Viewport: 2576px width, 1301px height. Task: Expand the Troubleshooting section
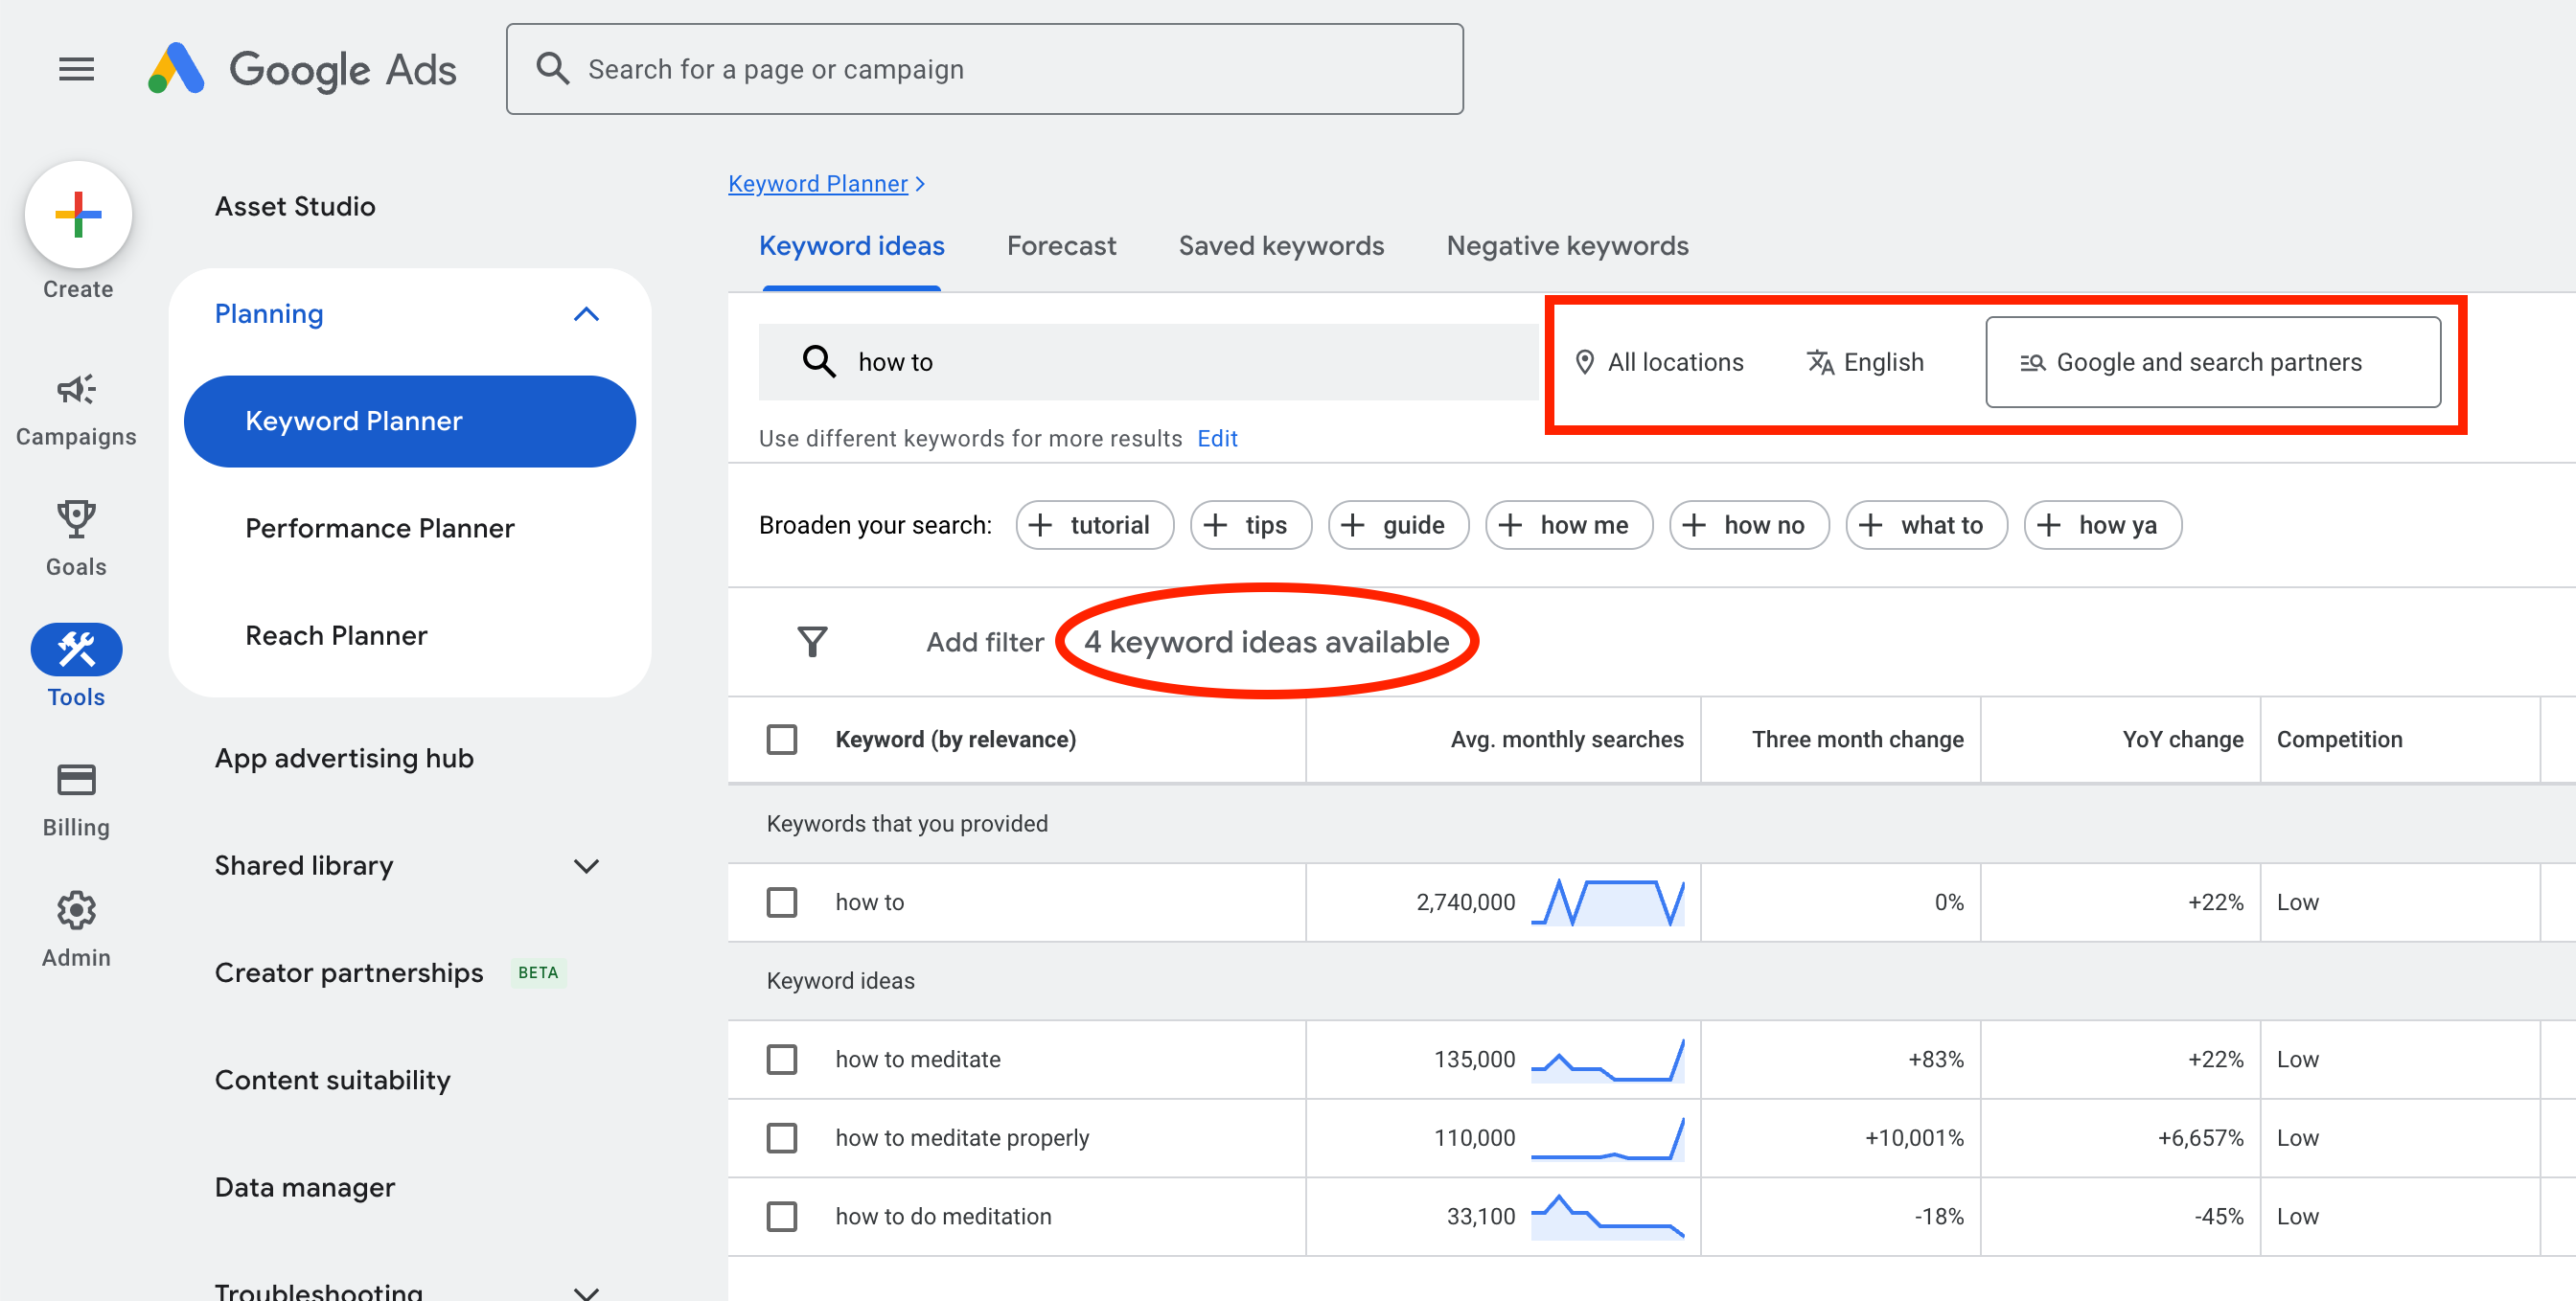click(586, 1292)
